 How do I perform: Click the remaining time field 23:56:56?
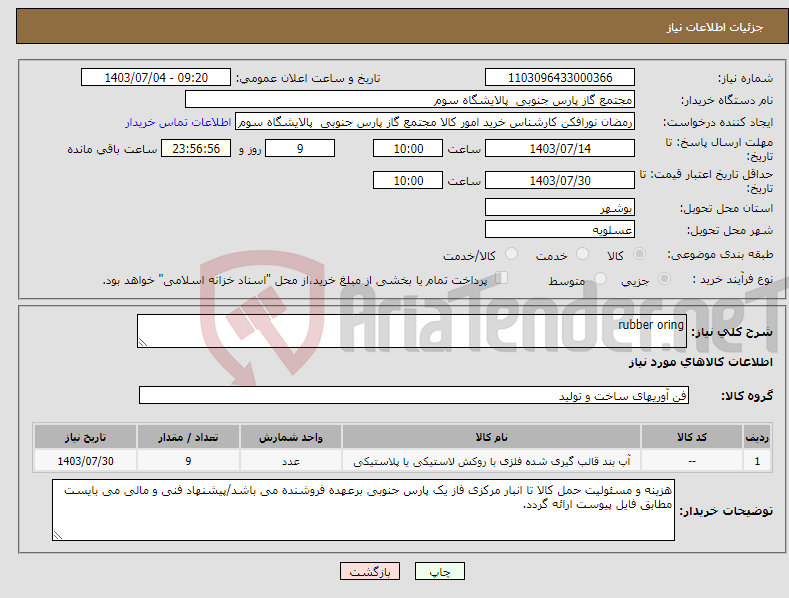click(196, 148)
